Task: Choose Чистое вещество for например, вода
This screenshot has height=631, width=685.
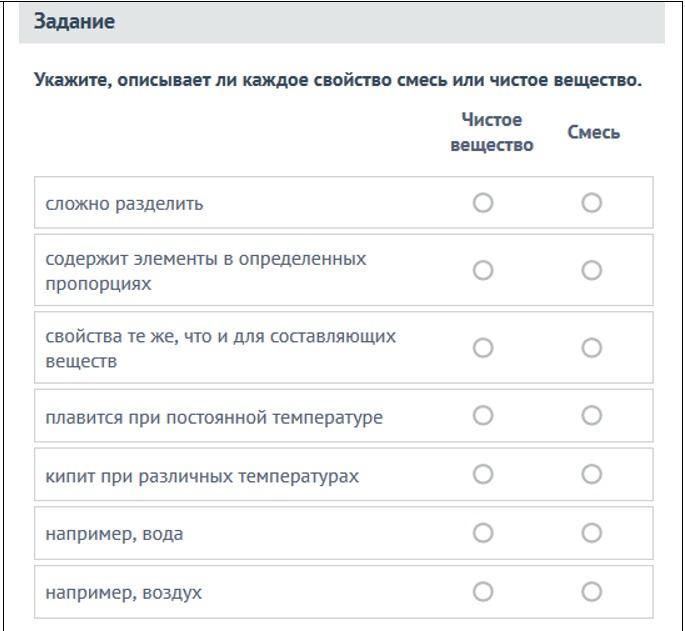Action: coord(483,533)
